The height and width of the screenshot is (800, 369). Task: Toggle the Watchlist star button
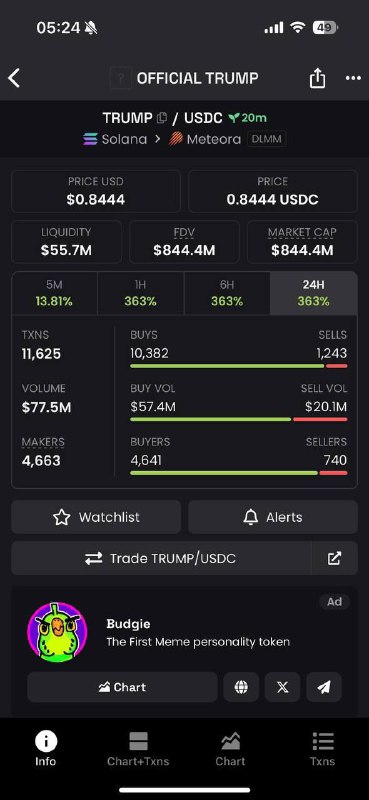point(96,517)
